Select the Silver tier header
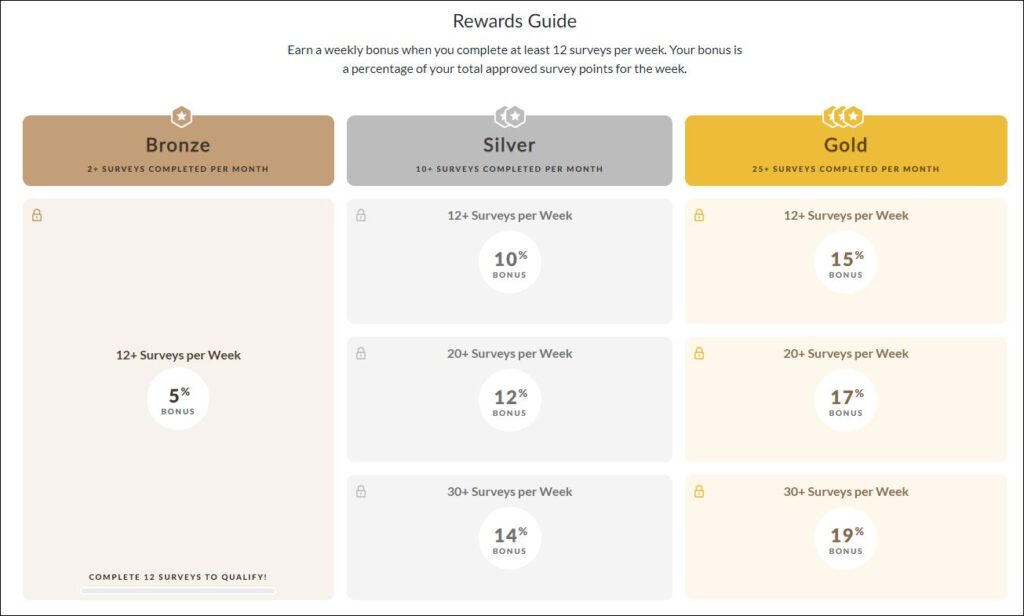This screenshot has height=616, width=1024. pos(509,151)
